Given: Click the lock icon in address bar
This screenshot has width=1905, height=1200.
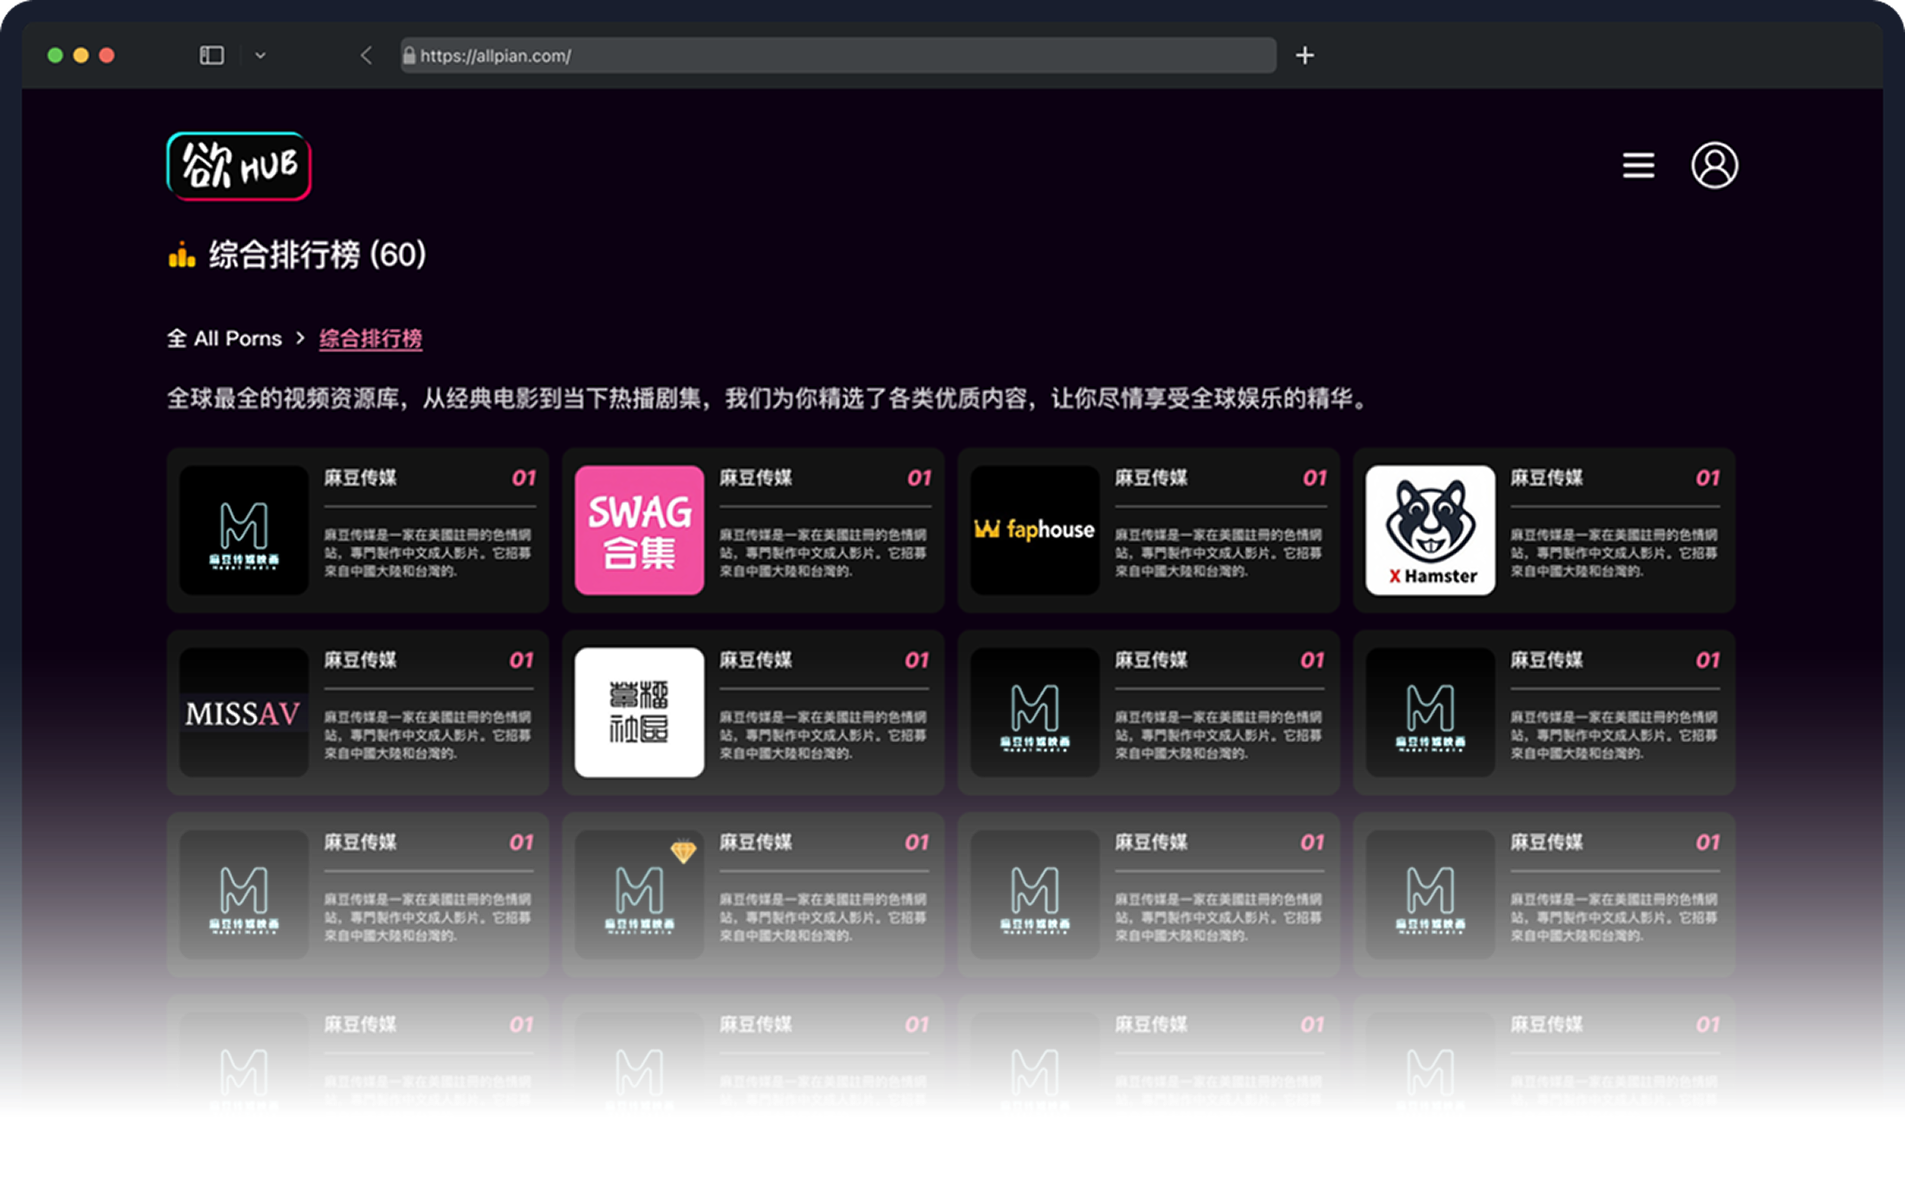Looking at the screenshot, I should coord(409,56).
